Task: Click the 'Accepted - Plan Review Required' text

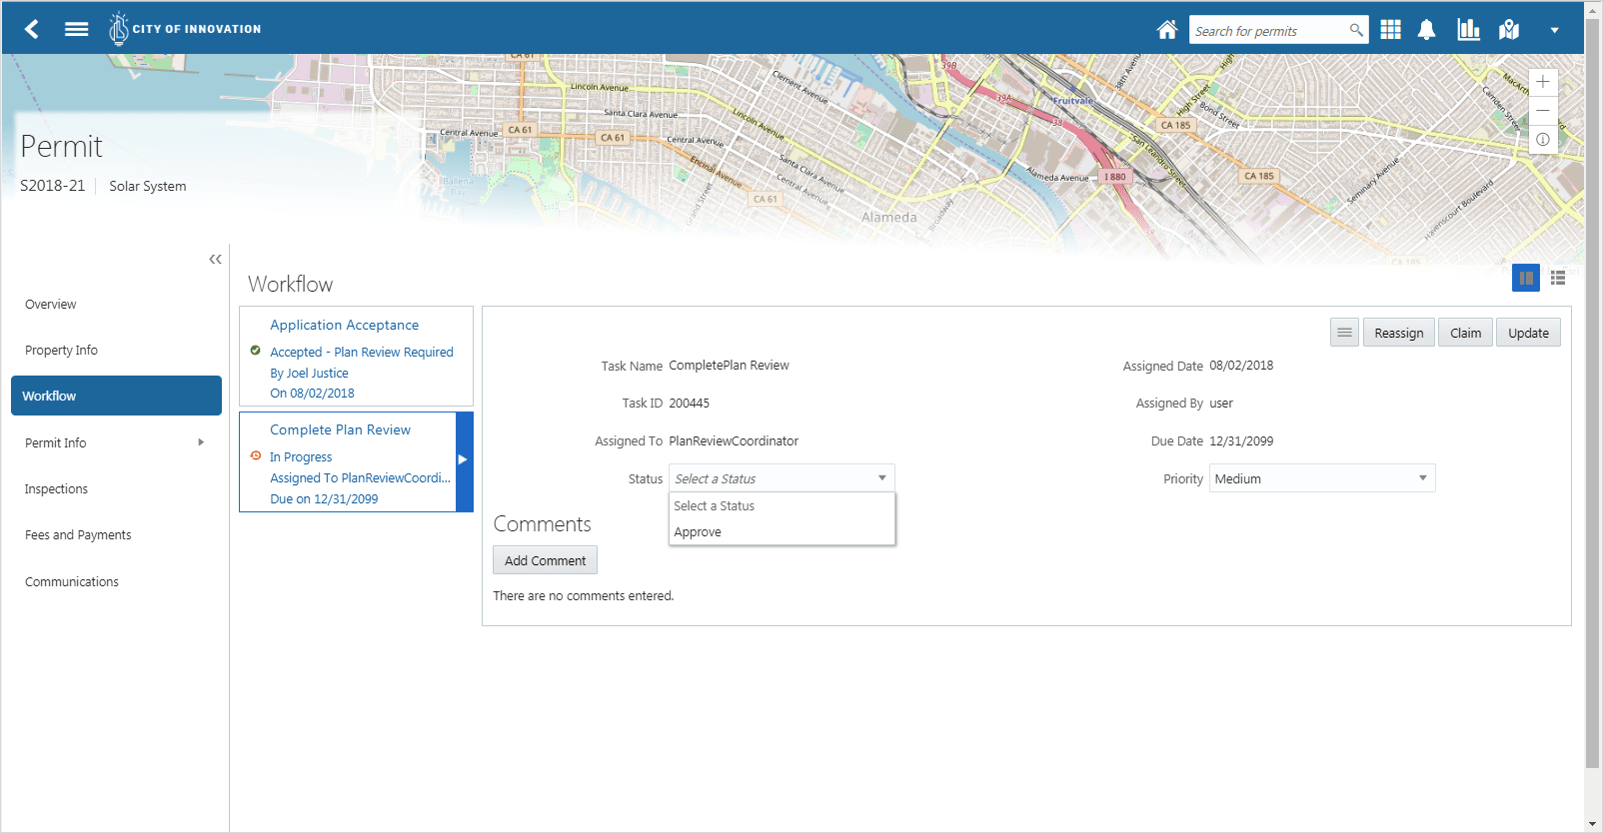Action: [362, 352]
